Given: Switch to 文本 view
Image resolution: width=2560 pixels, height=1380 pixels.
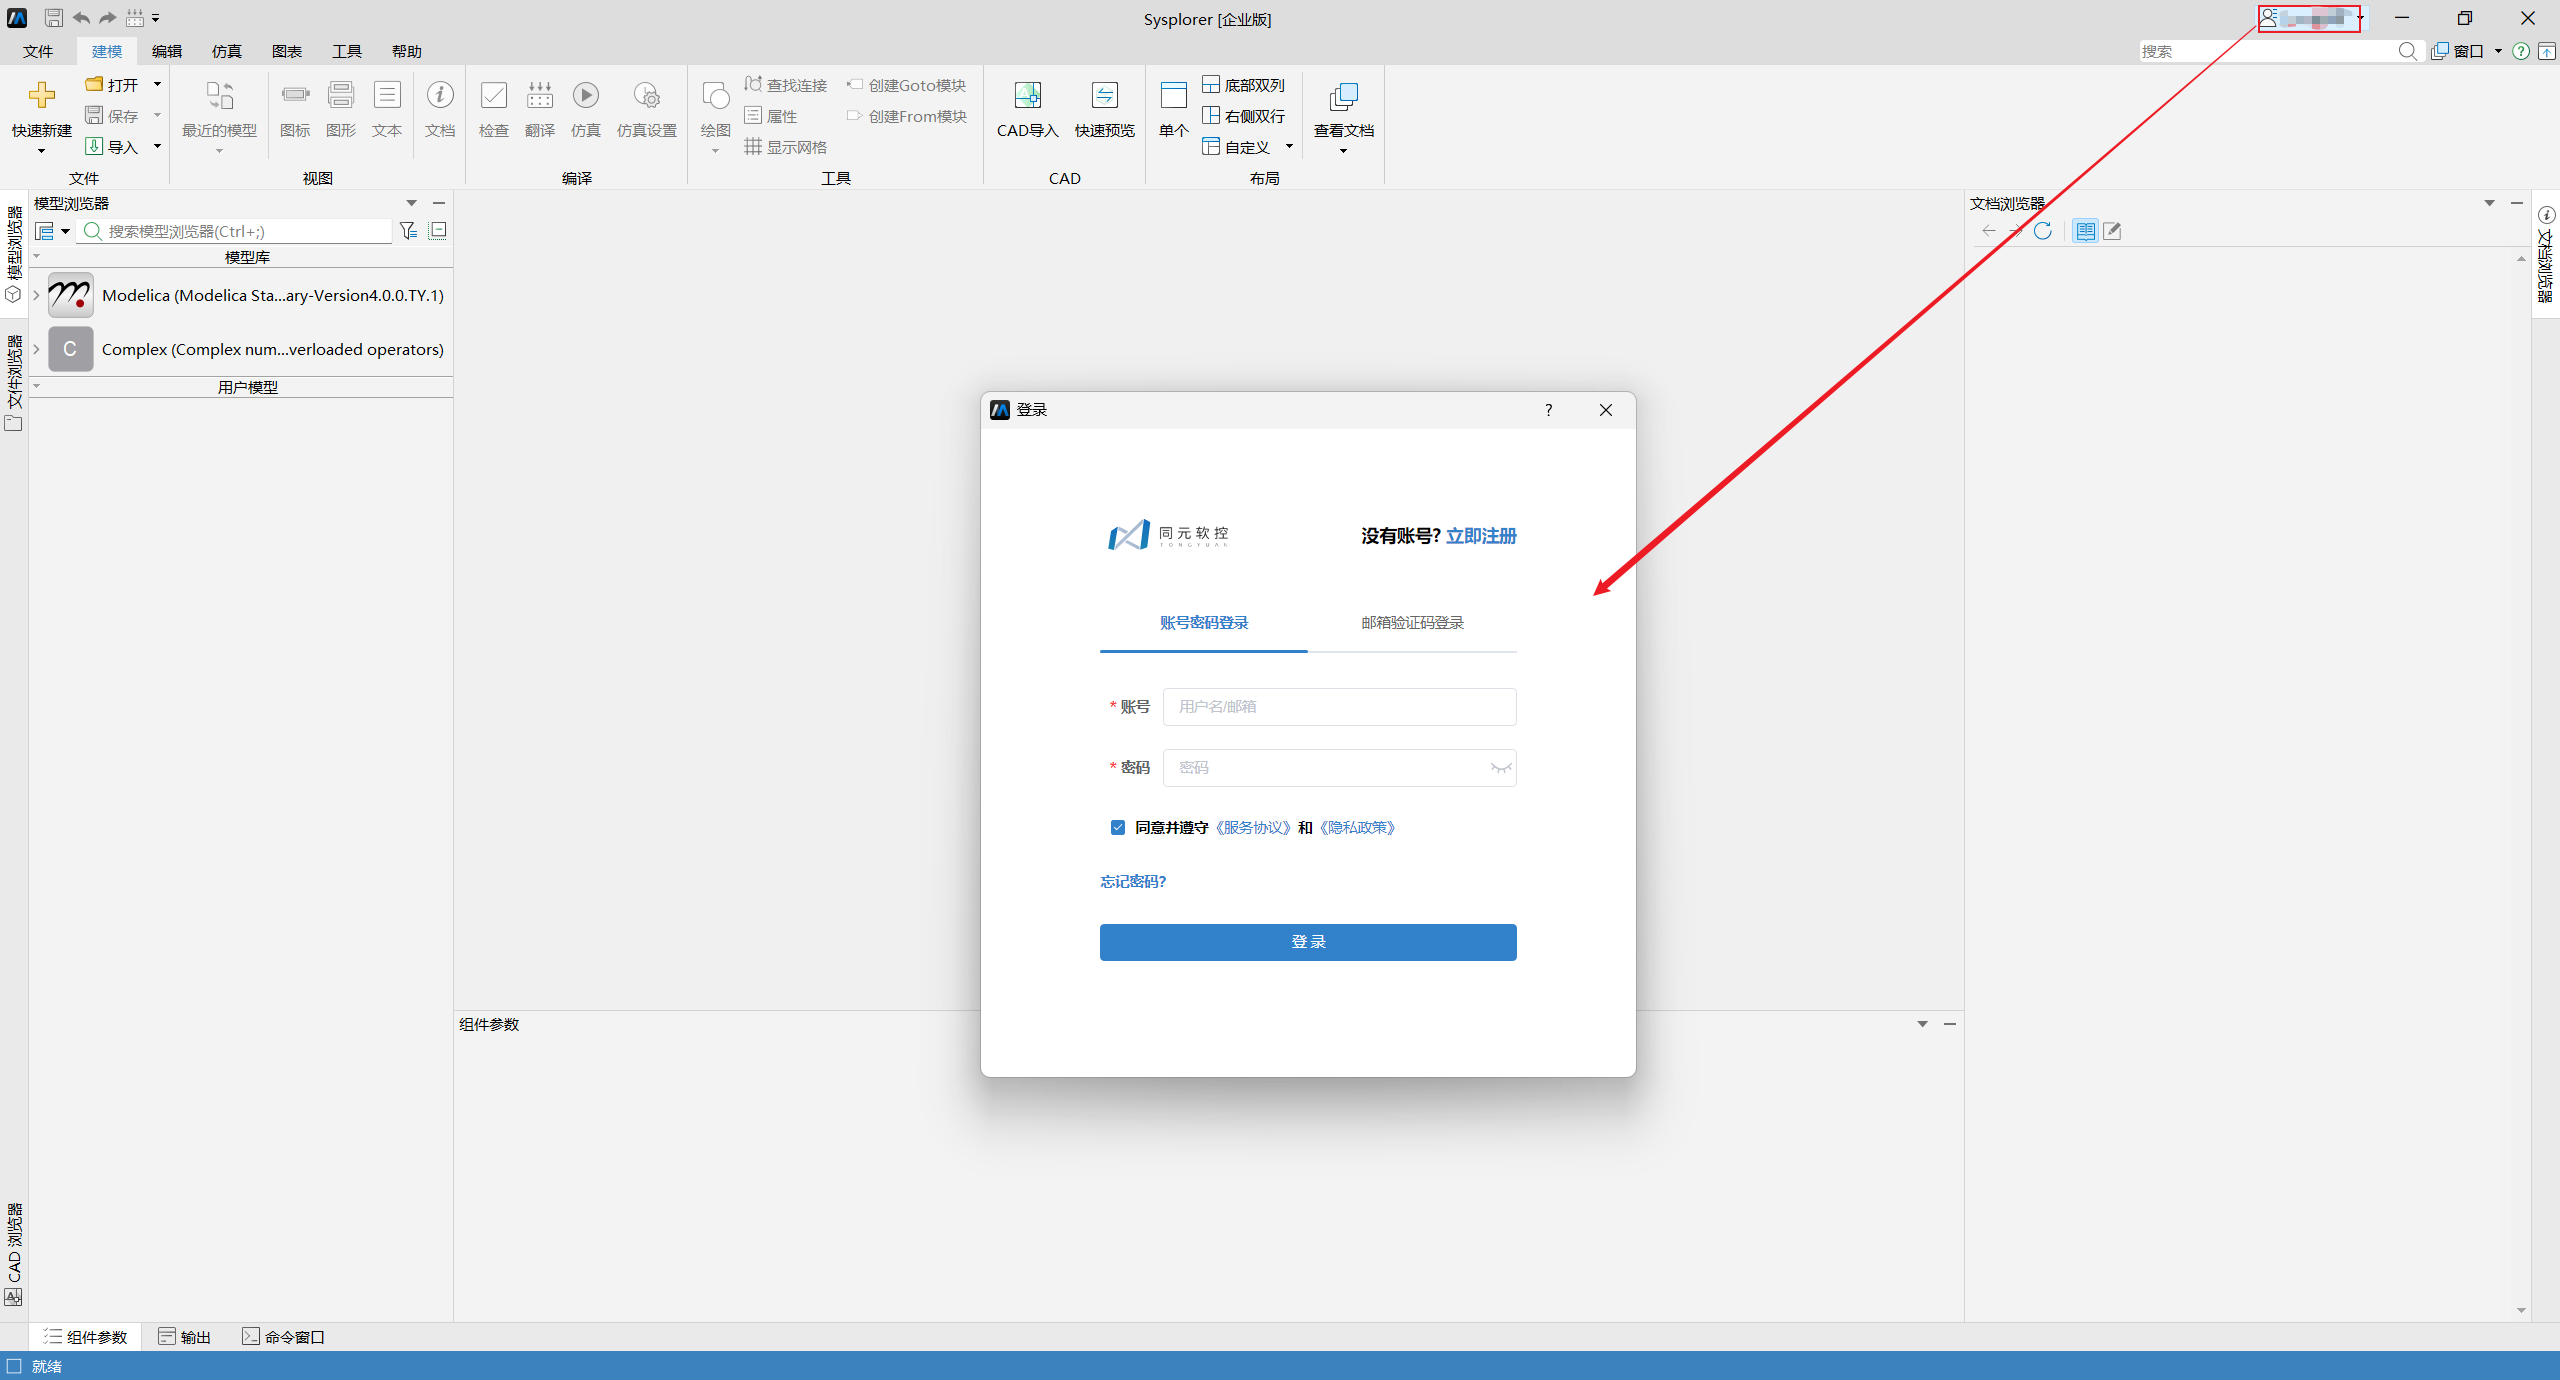Looking at the screenshot, I should click(x=387, y=109).
